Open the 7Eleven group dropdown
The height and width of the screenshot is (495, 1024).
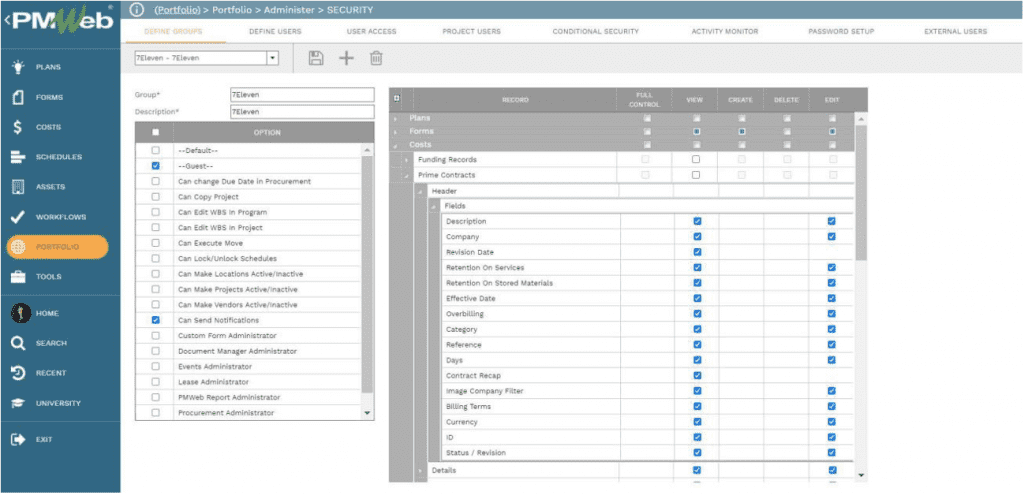(273, 58)
